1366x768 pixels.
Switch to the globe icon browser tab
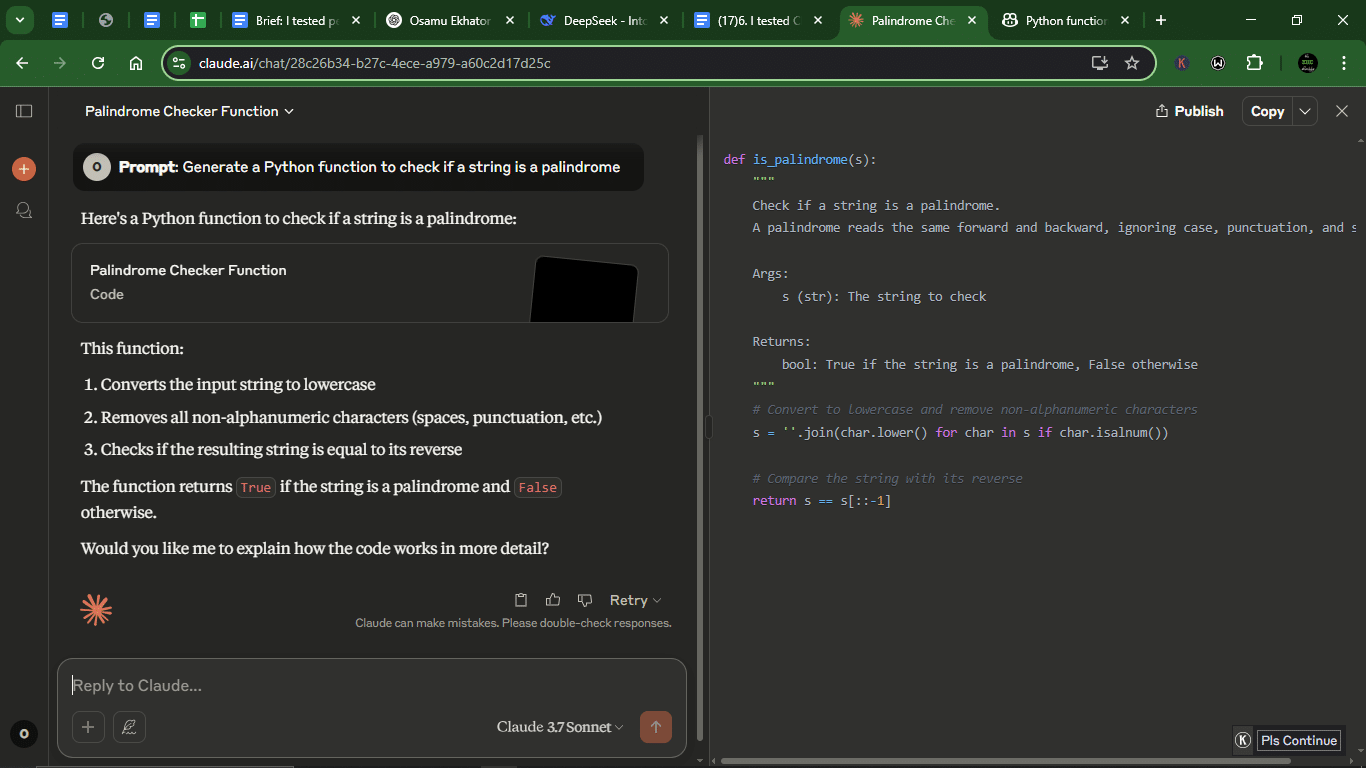pos(106,20)
